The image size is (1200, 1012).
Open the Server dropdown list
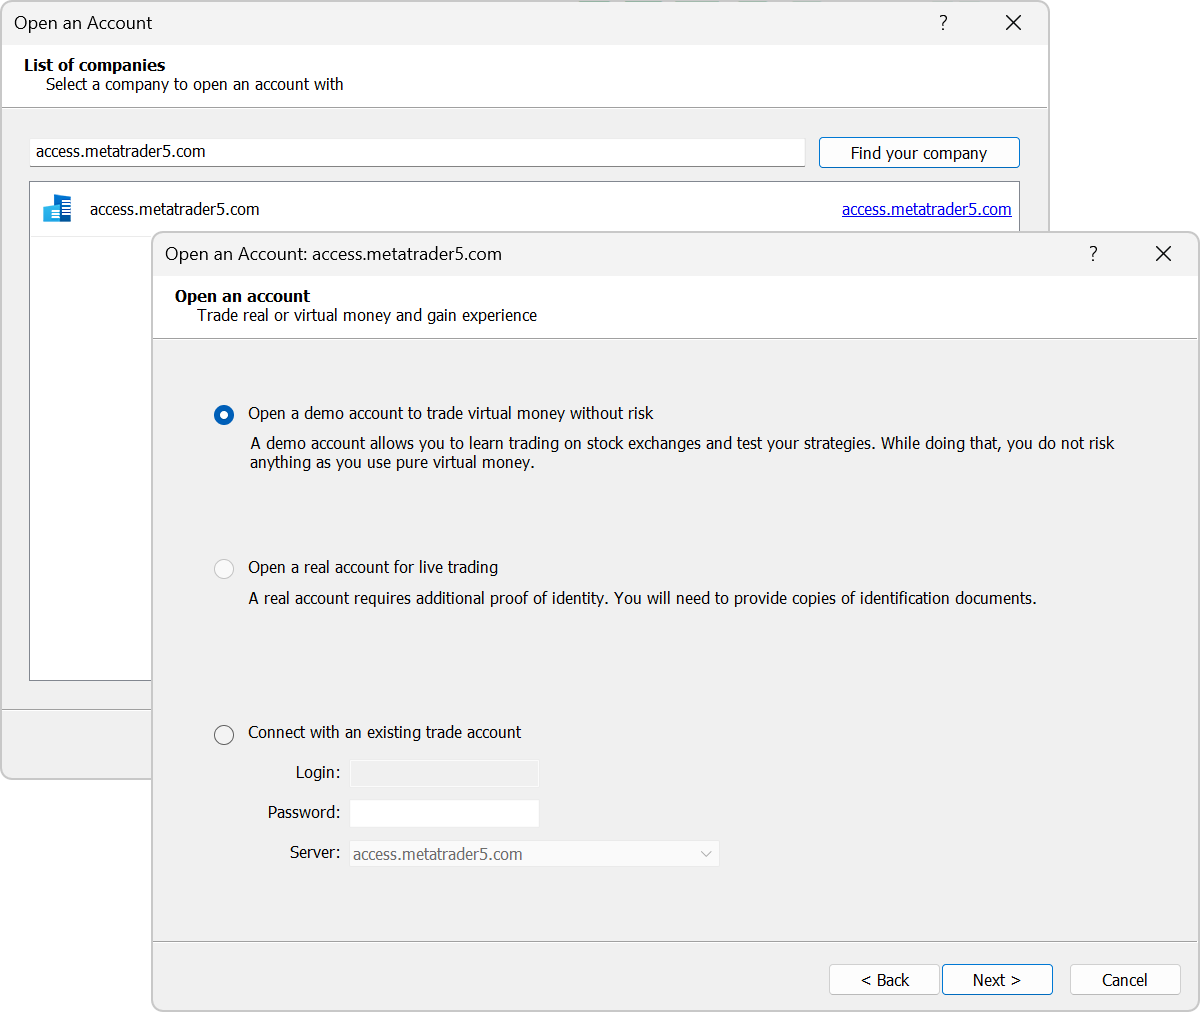(534, 854)
